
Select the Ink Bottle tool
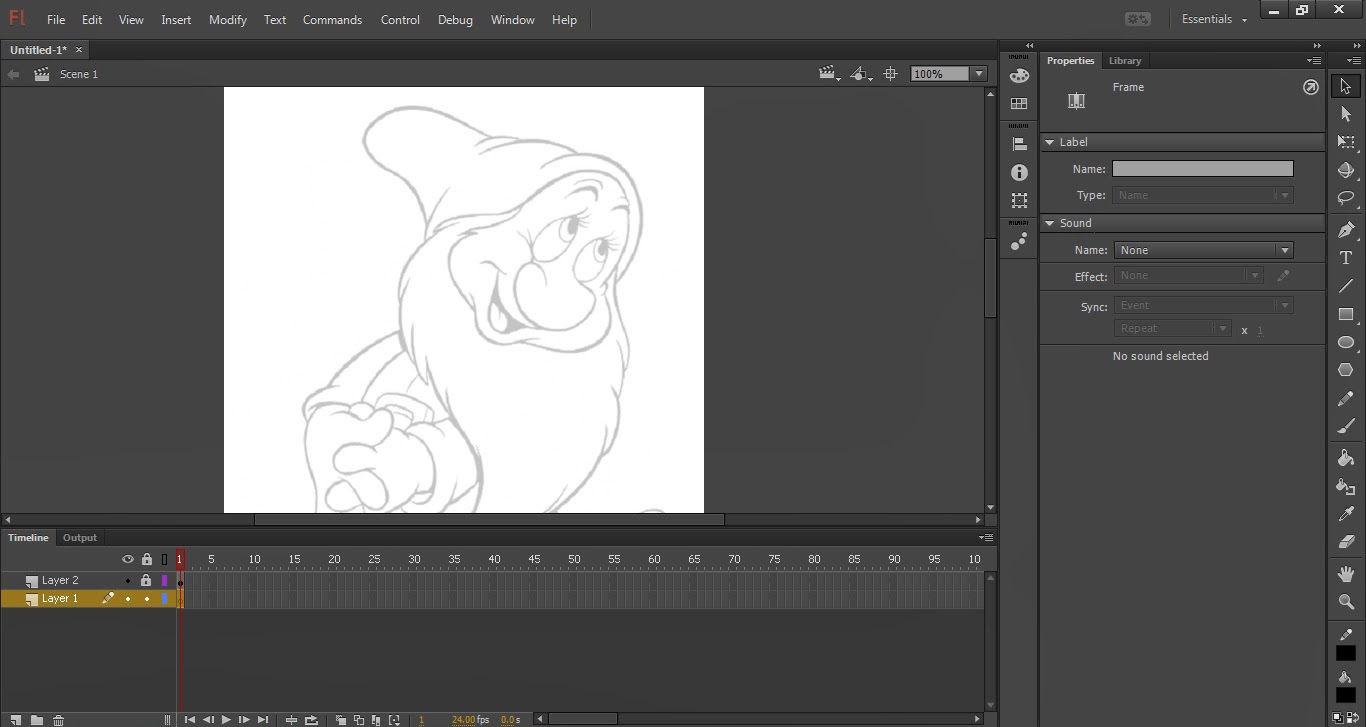[1346, 487]
